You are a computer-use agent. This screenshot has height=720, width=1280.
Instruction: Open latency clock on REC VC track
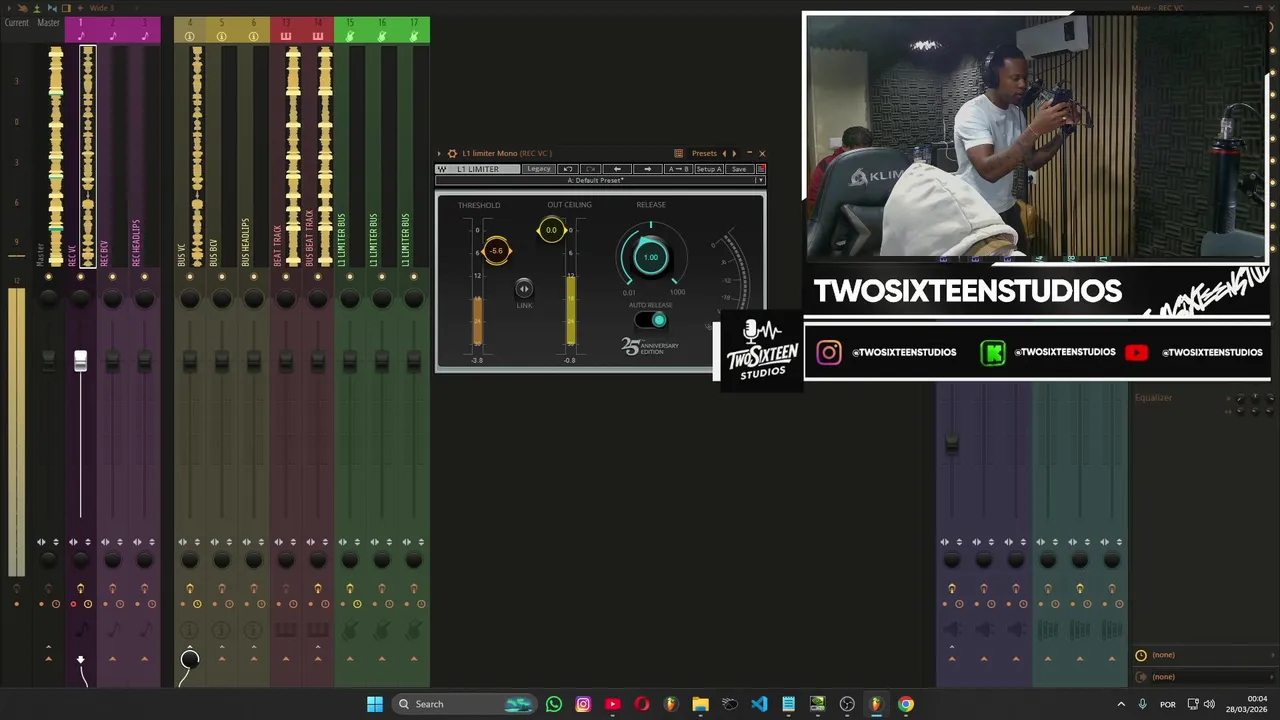pos(88,604)
